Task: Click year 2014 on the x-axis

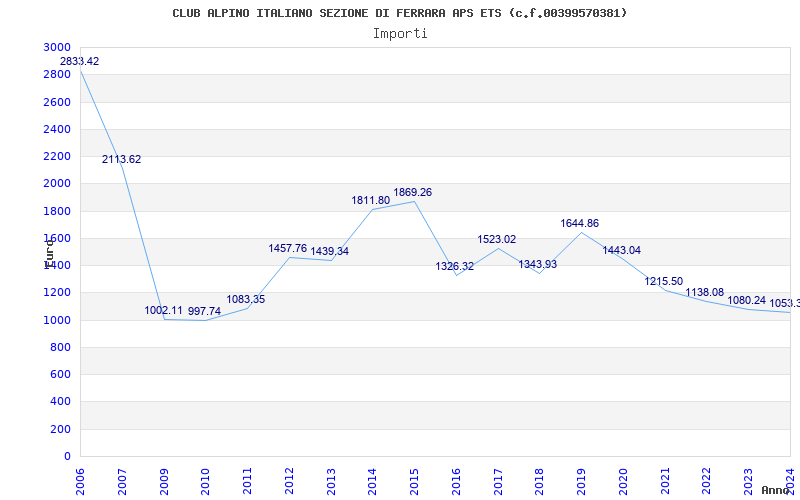Action: click(372, 482)
